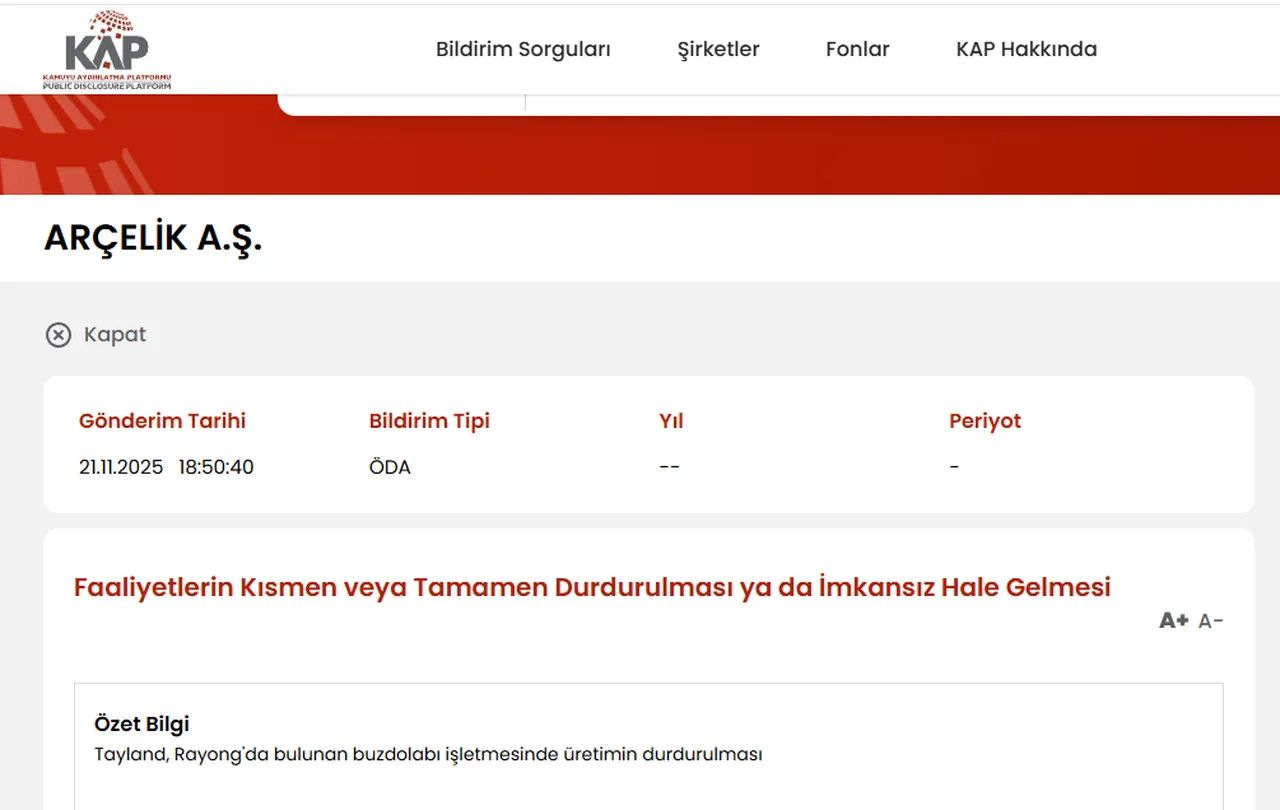Click the gray A- font size control
Screen dimensions: 1280x810
pyautogui.click(x=1209, y=621)
